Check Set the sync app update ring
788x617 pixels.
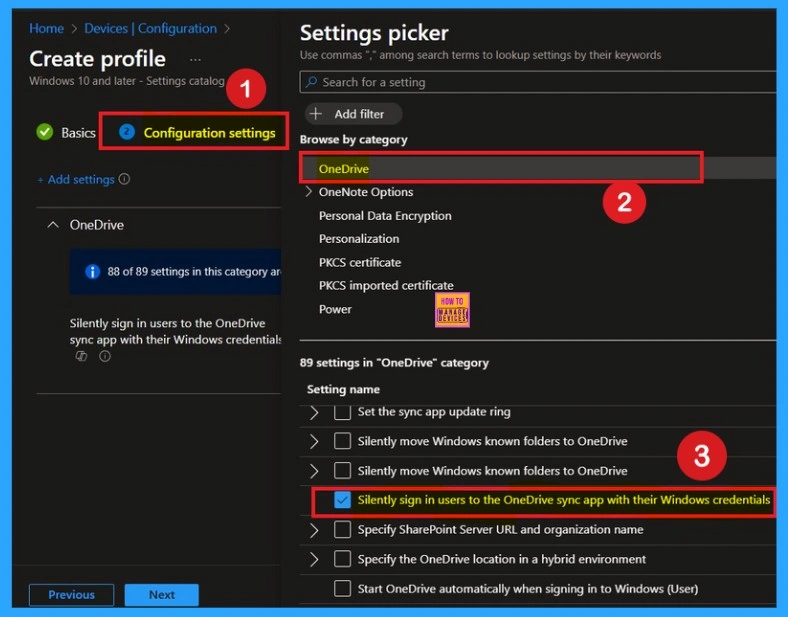[342, 413]
